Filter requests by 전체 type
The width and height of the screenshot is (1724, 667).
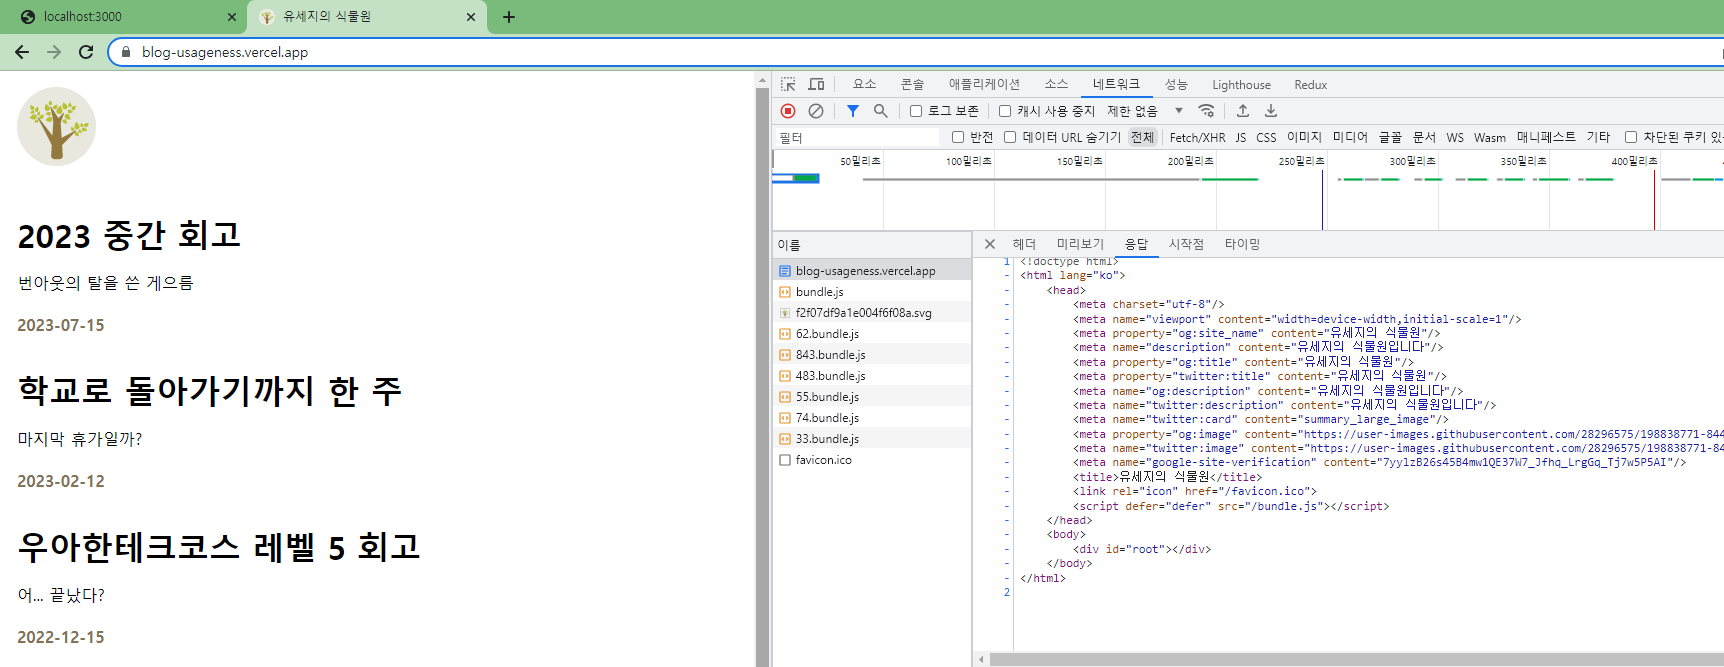pyautogui.click(x=1142, y=137)
